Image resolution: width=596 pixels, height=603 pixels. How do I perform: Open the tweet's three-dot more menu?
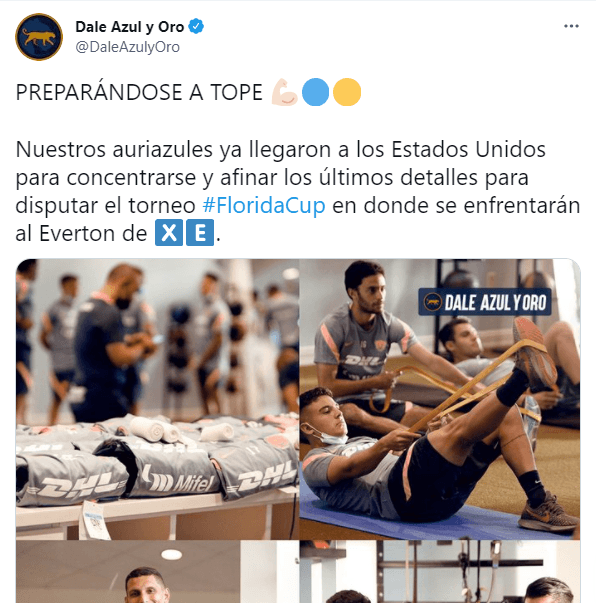571,26
